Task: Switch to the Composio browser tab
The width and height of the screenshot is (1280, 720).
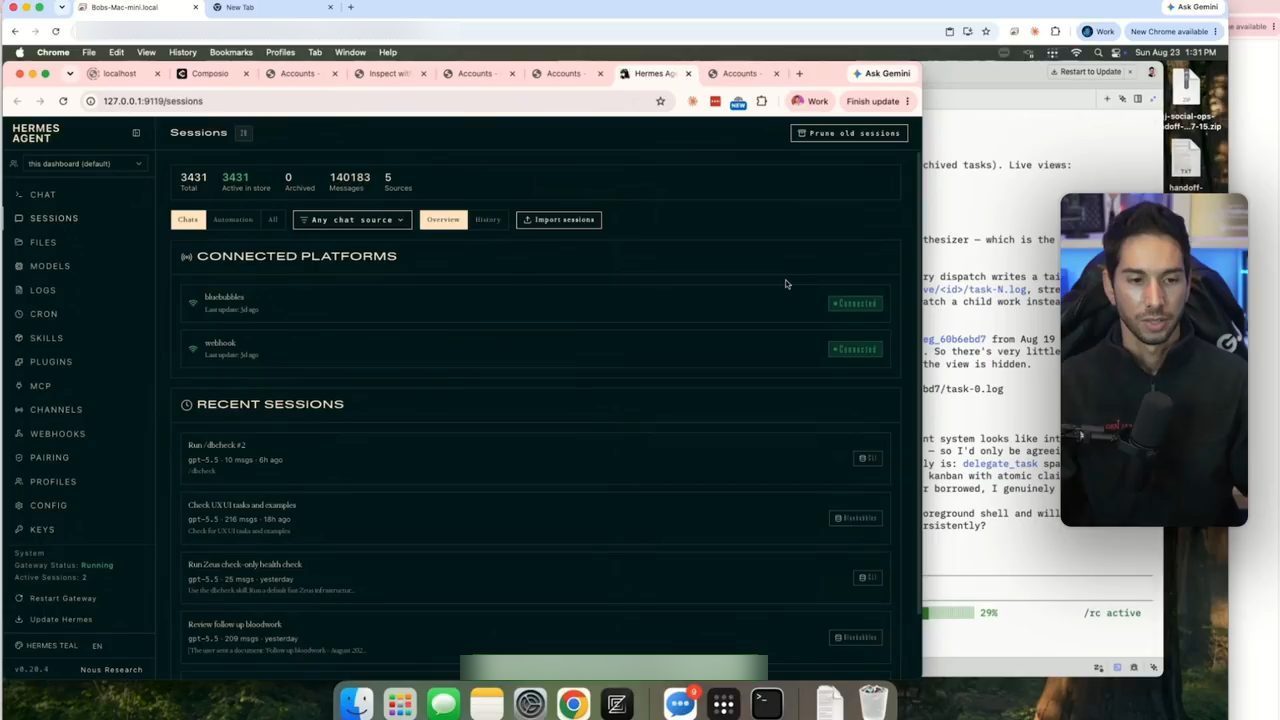Action: coord(209,73)
